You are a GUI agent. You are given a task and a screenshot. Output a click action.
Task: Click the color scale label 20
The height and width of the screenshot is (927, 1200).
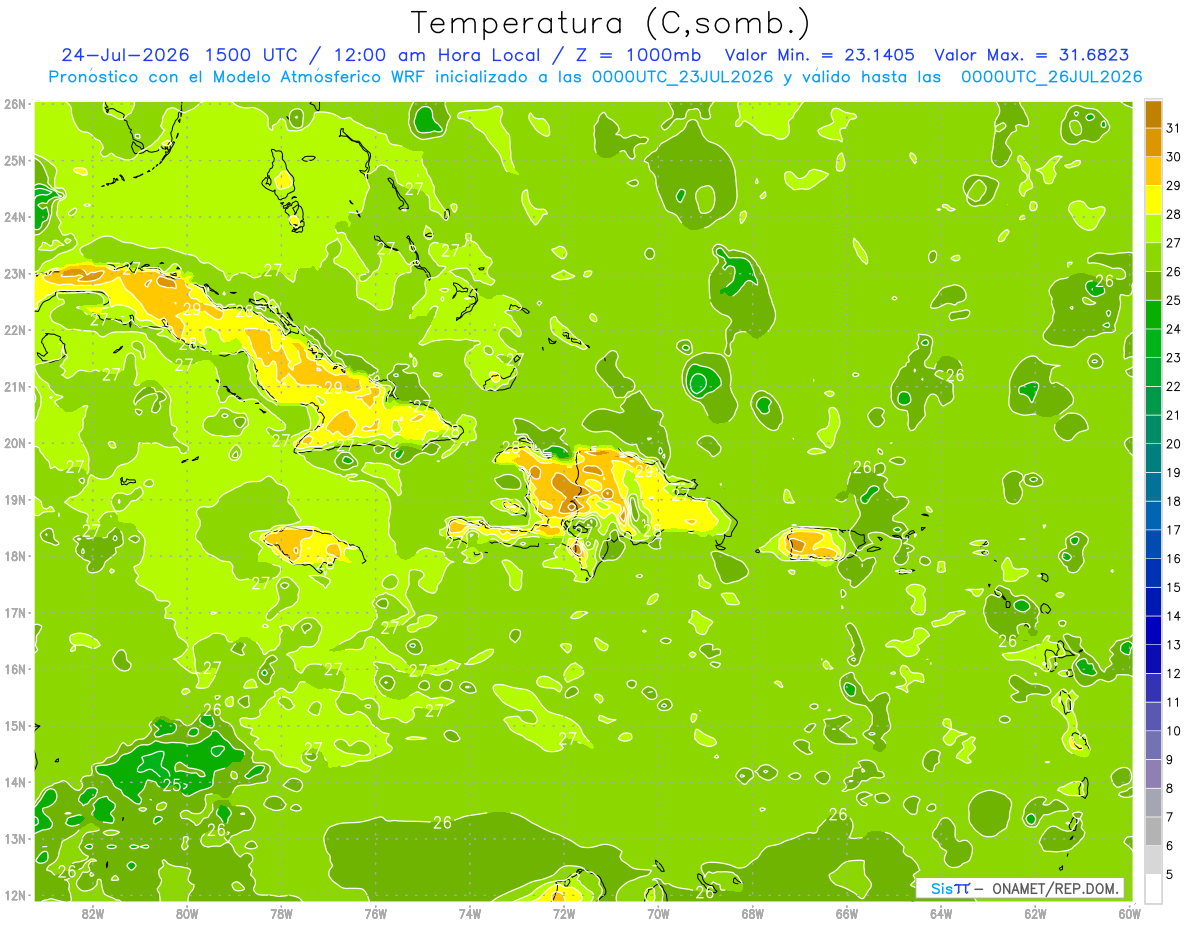pos(1173,444)
